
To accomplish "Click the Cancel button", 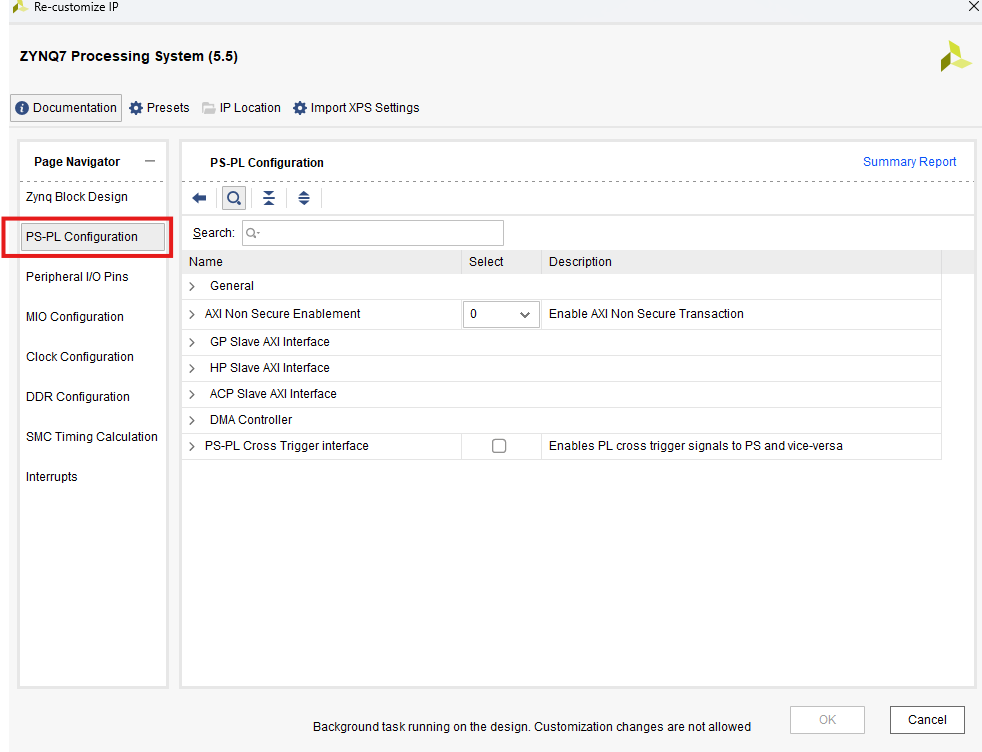I will tap(927, 719).
